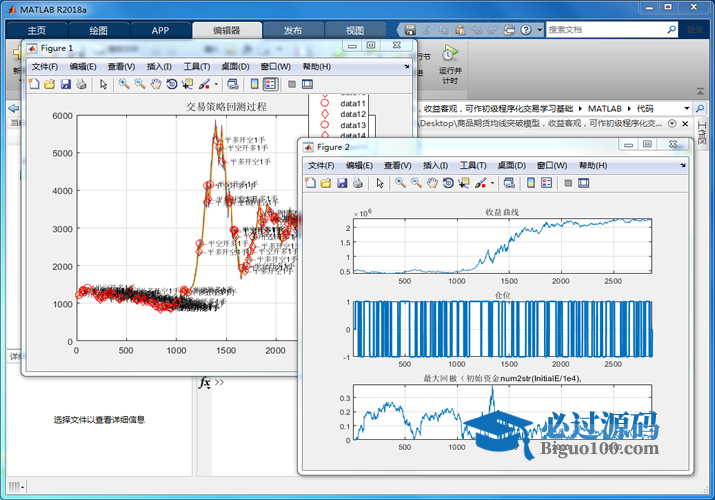Activate Zoom In tool in Figure 2
715x500 pixels.
point(400,183)
